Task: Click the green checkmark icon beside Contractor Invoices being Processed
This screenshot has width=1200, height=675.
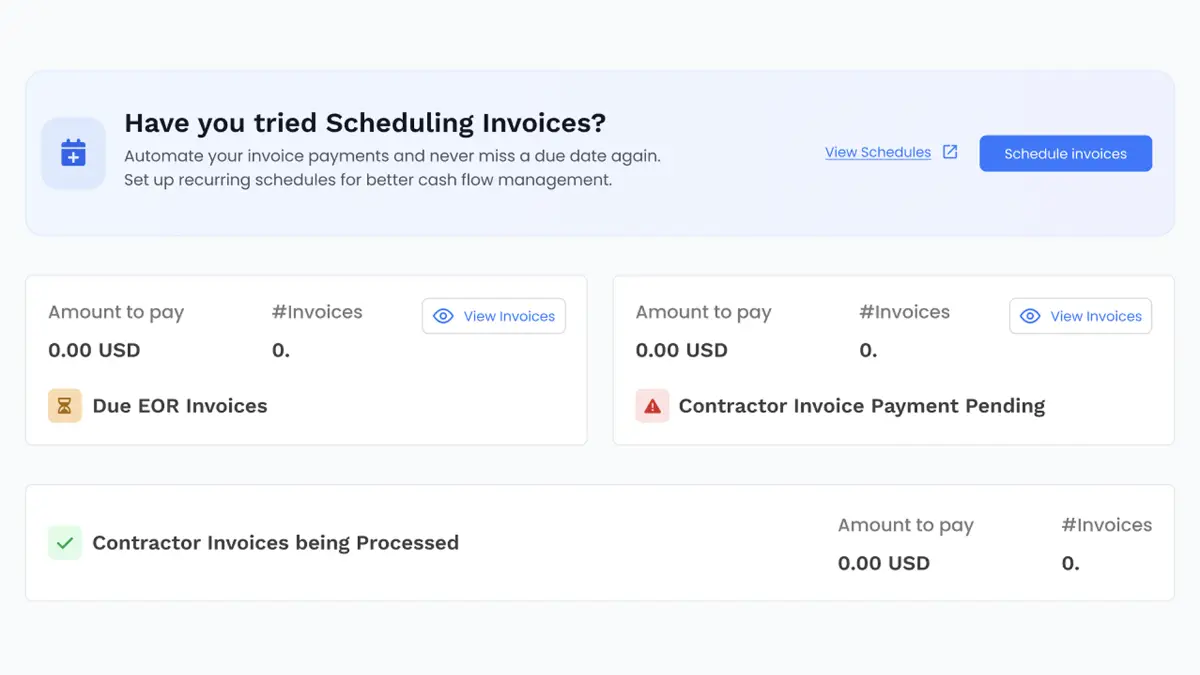Action: click(65, 543)
